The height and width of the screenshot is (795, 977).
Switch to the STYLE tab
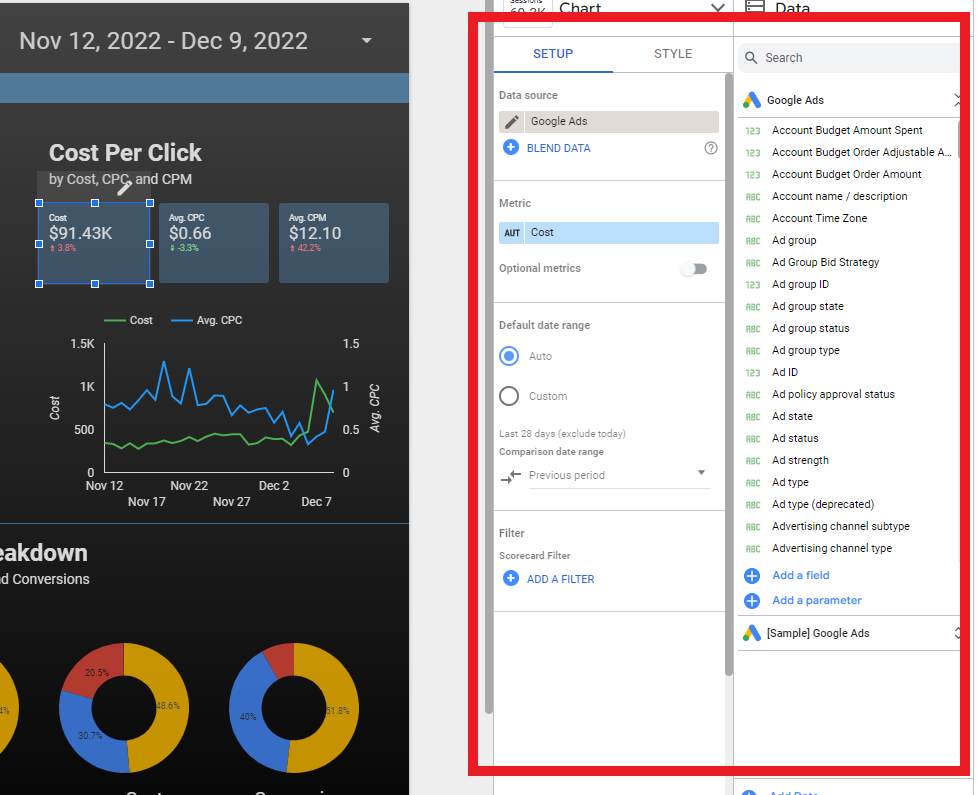(x=672, y=54)
